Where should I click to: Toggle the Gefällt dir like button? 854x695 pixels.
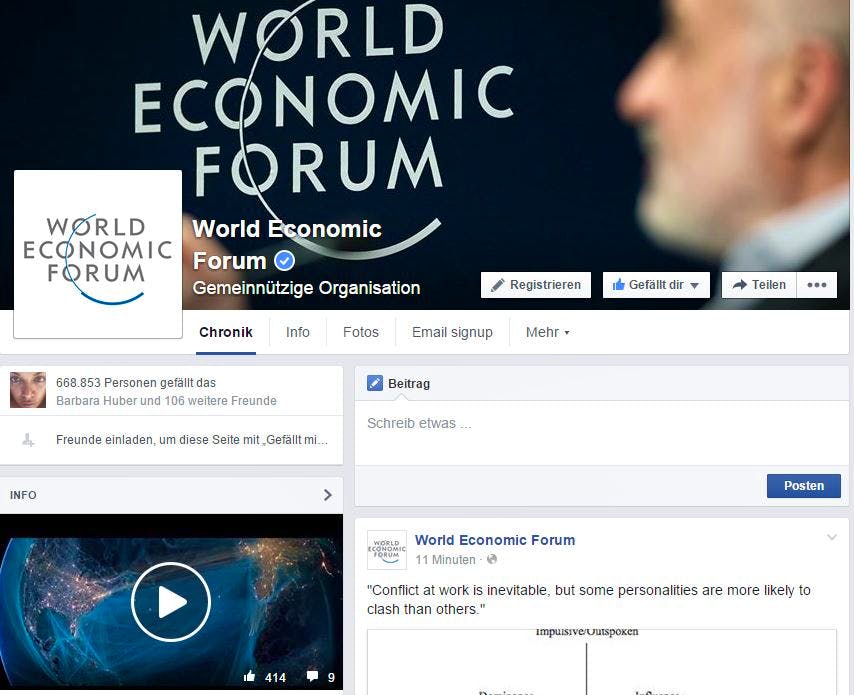point(656,285)
